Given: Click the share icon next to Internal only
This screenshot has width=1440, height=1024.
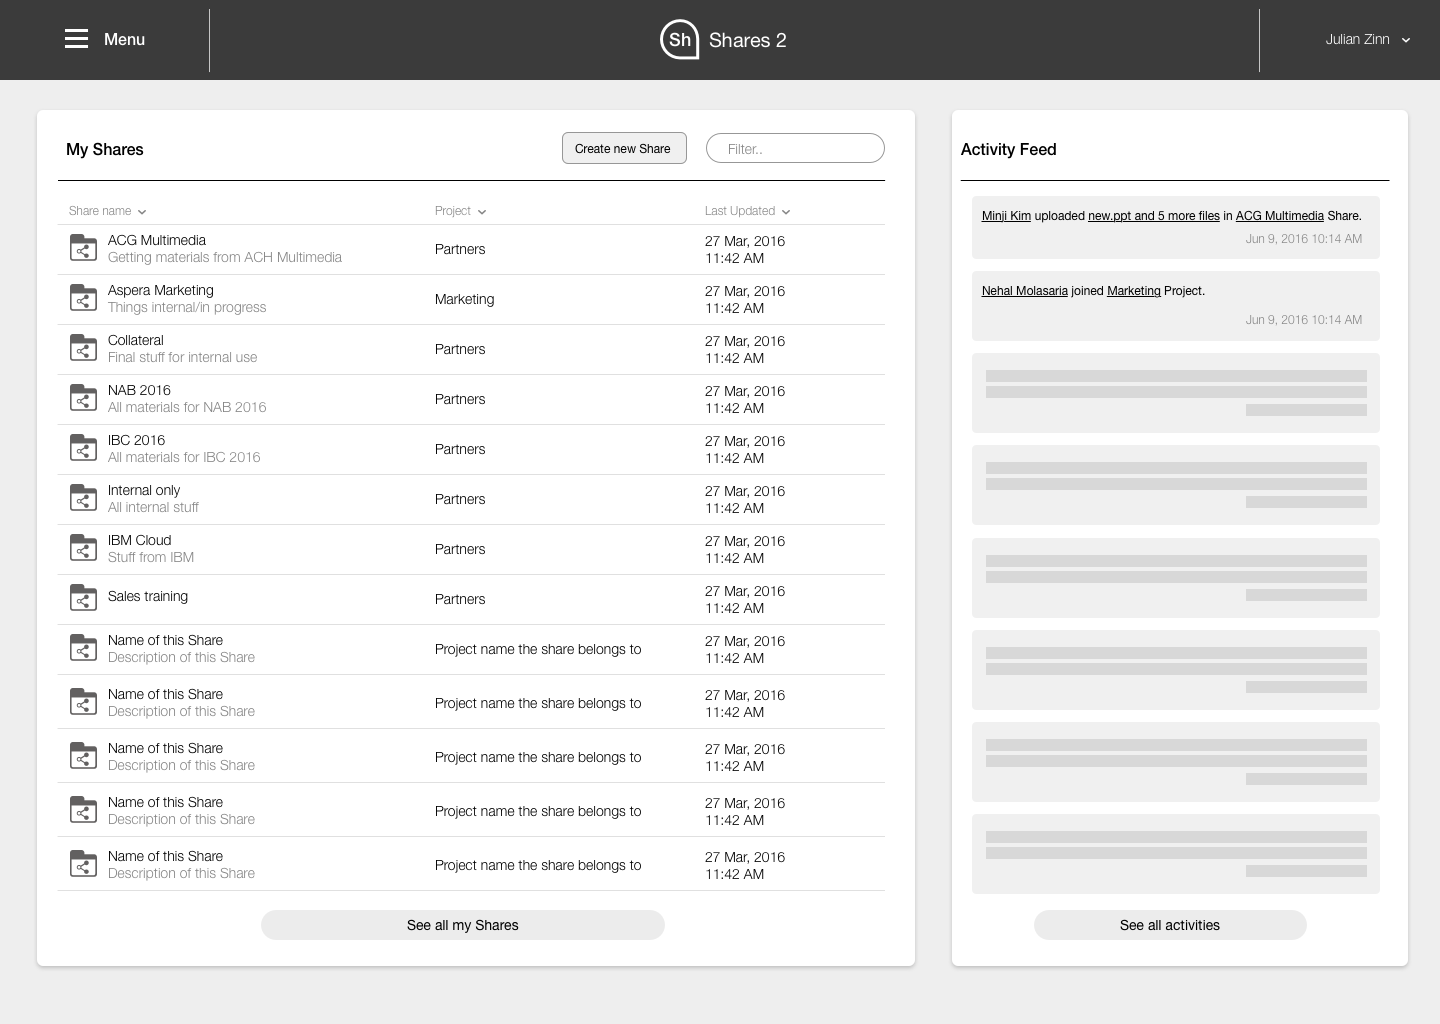Looking at the screenshot, I should [83, 498].
